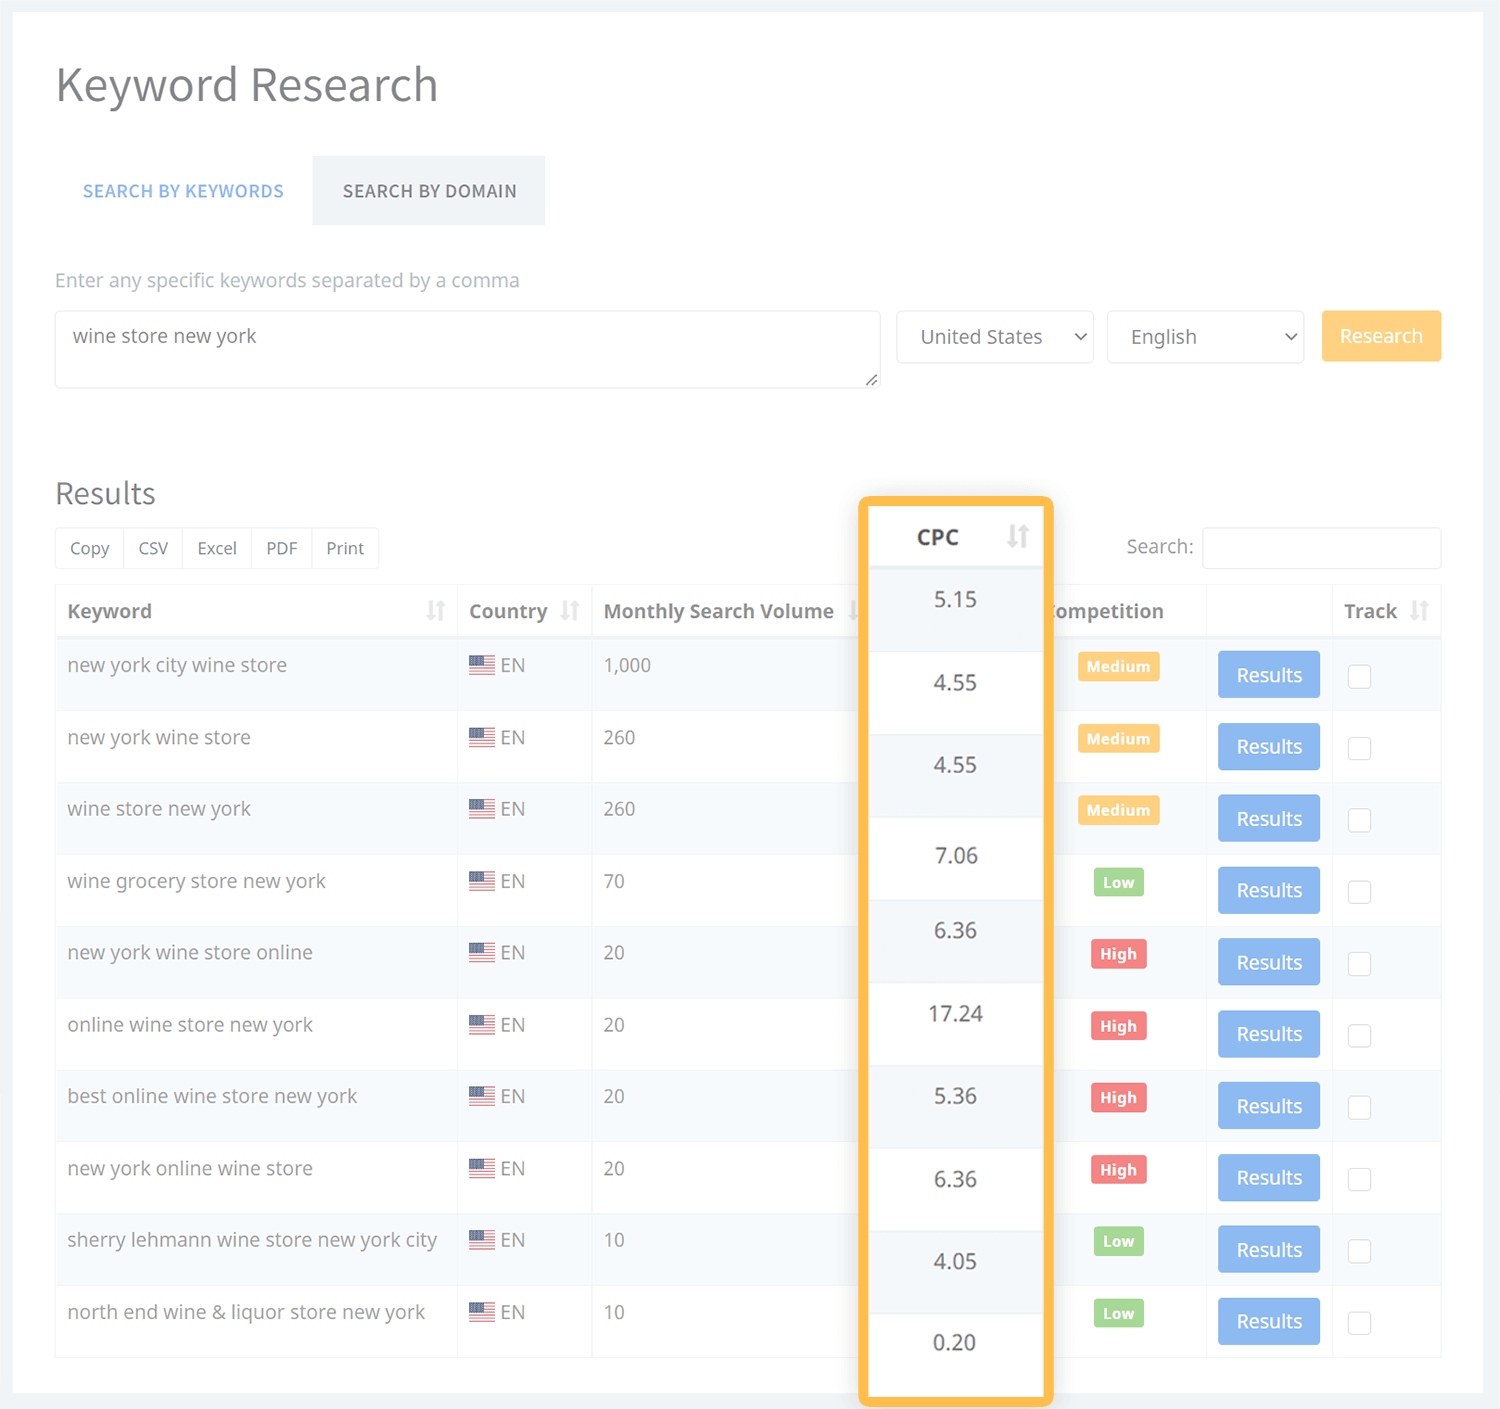
Task: Sort results by CPC arrows icon
Action: coord(1017,537)
